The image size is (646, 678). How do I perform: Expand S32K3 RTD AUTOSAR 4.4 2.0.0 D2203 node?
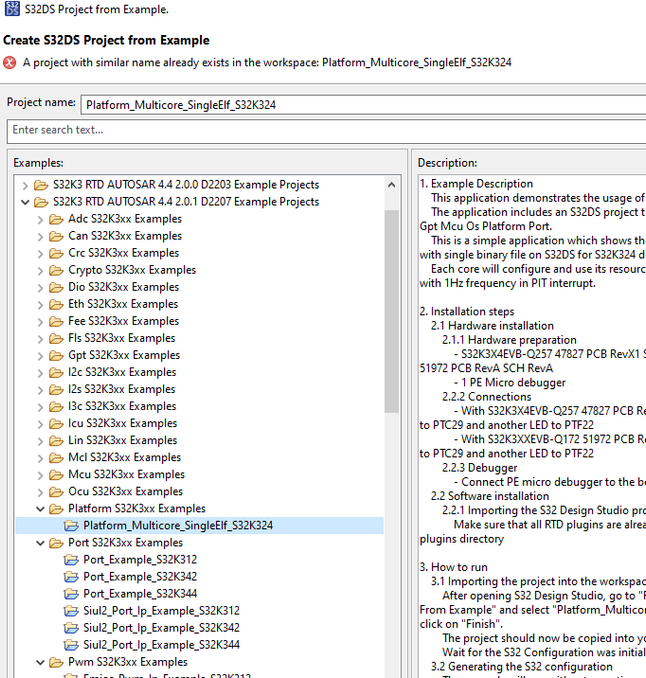25,185
